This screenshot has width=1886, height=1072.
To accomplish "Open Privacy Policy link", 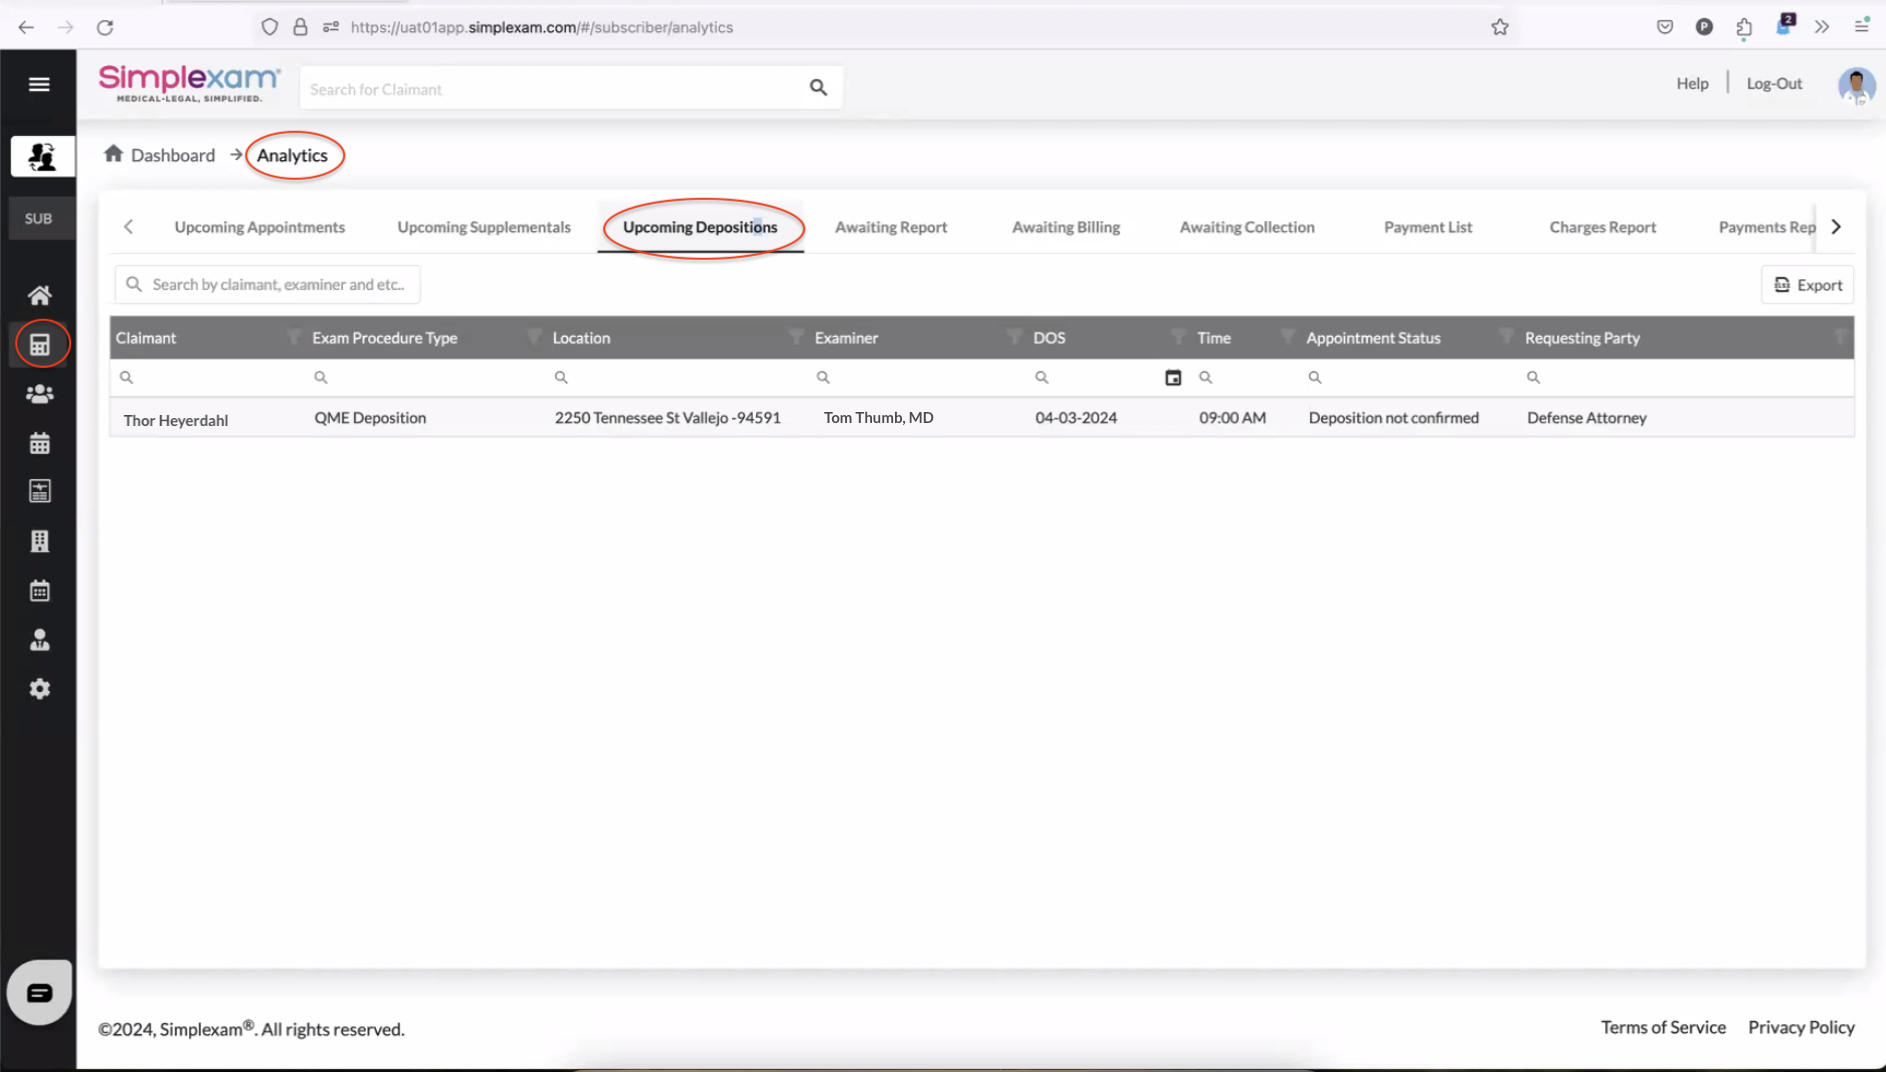I will coord(1801,1027).
